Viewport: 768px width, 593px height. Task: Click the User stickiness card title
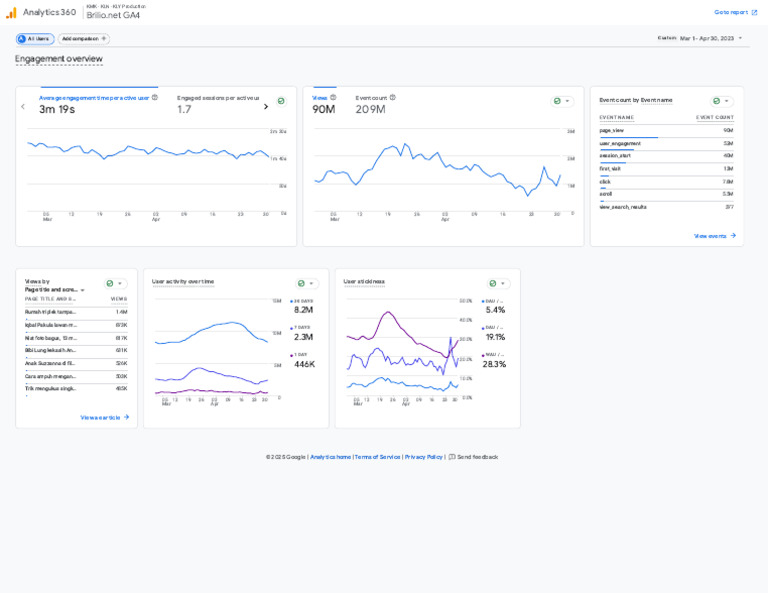pos(364,282)
